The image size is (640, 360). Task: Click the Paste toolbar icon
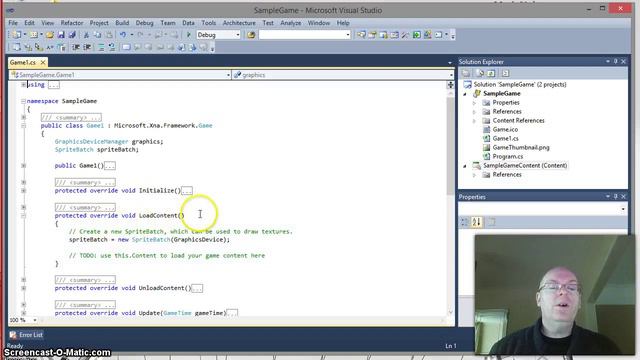[x=109, y=35]
